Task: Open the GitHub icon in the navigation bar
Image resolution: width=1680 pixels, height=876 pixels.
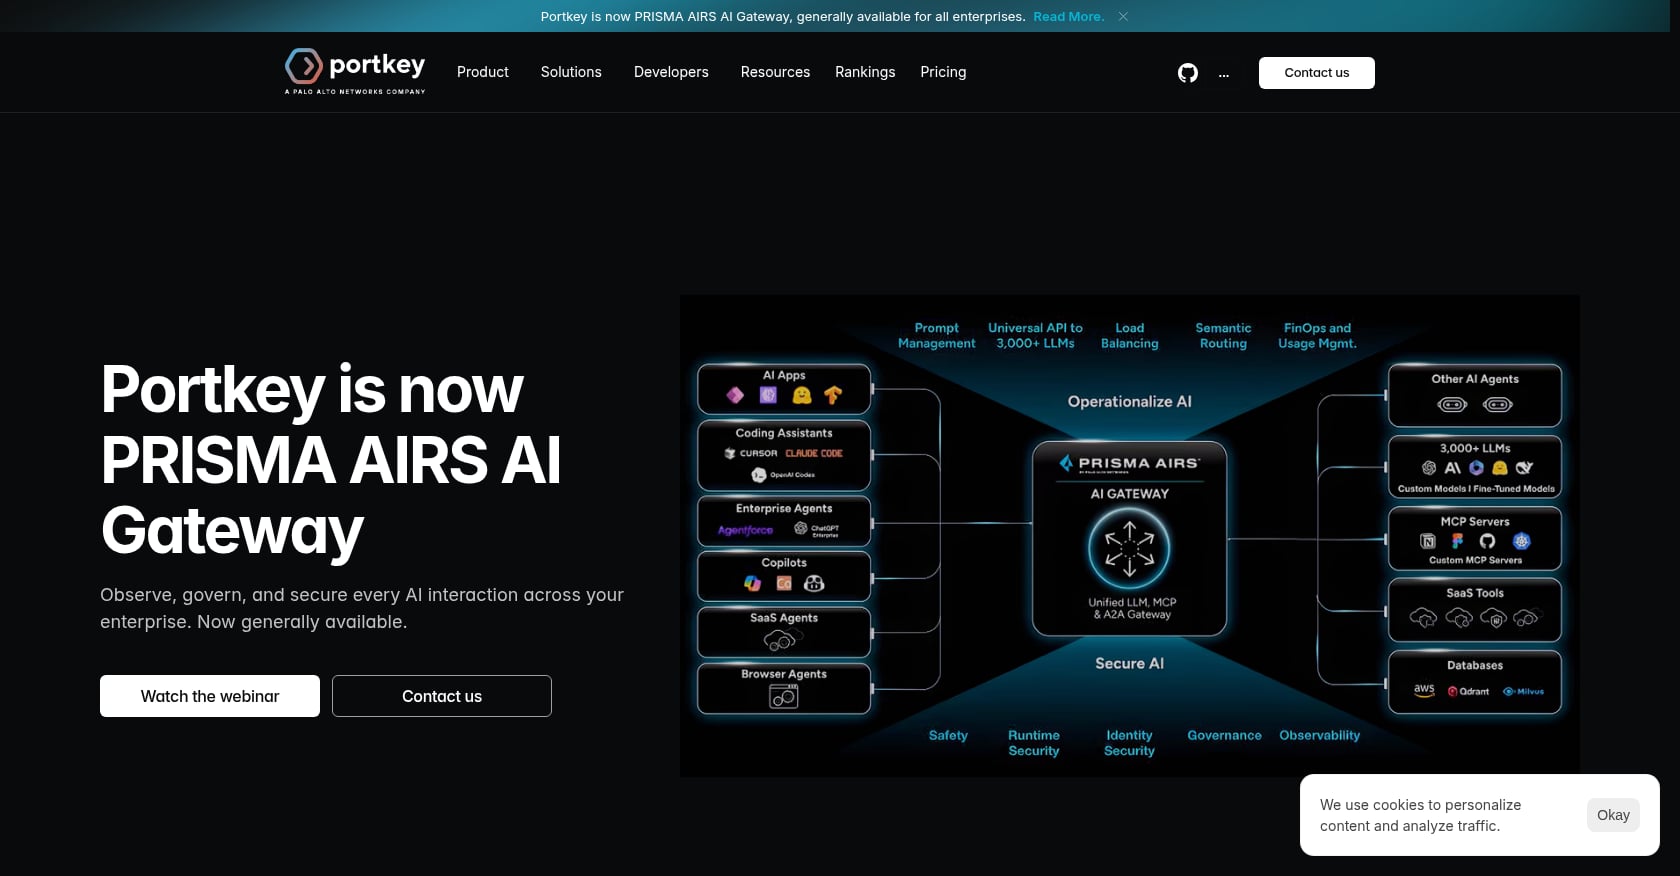Action: pos(1188,73)
